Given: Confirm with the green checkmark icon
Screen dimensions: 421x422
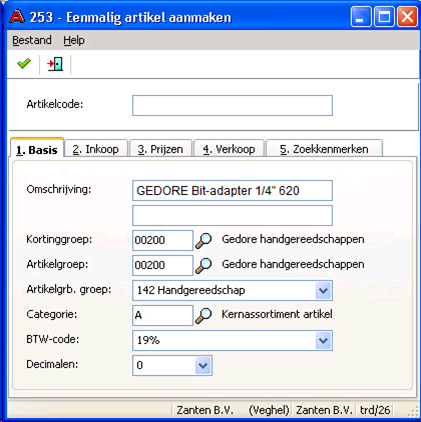Looking at the screenshot, I should pos(24,63).
